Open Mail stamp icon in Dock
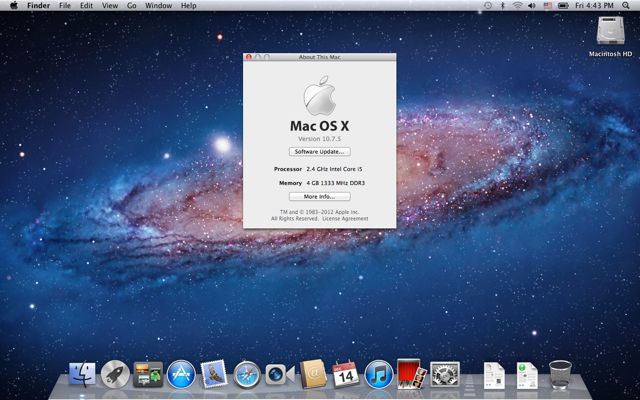Screen dimensions: 640x400 [x=214, y=374]
